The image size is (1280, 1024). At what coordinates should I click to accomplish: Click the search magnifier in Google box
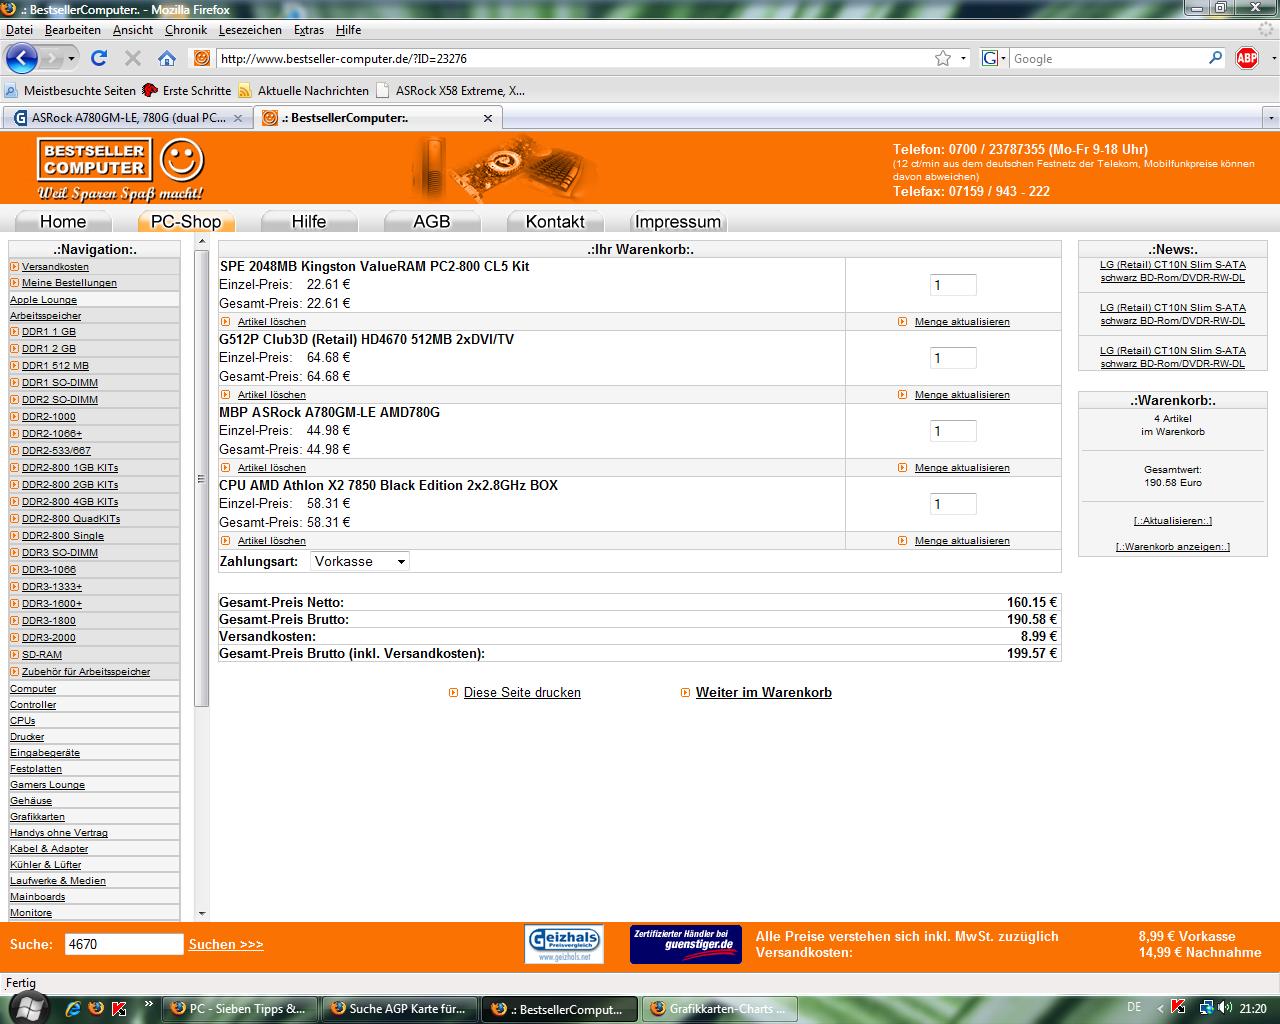pyautogui.click(x=1216, y=58)
